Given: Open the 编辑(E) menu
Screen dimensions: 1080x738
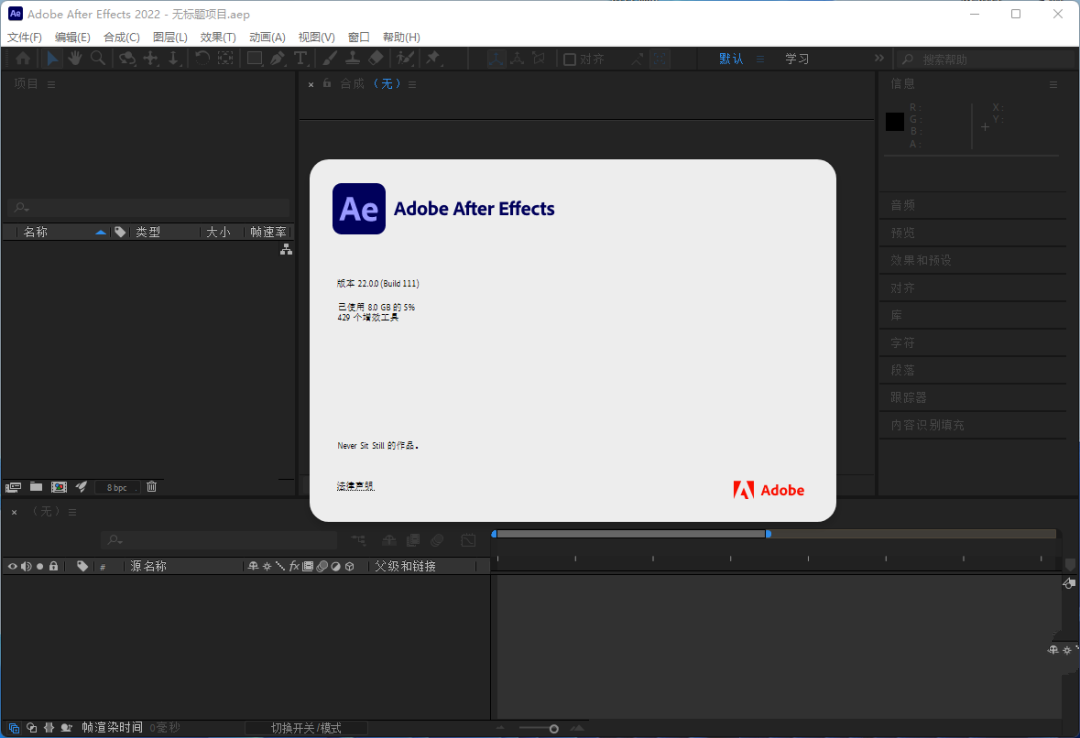Looking at the screenshot, I should click(72, 37).
